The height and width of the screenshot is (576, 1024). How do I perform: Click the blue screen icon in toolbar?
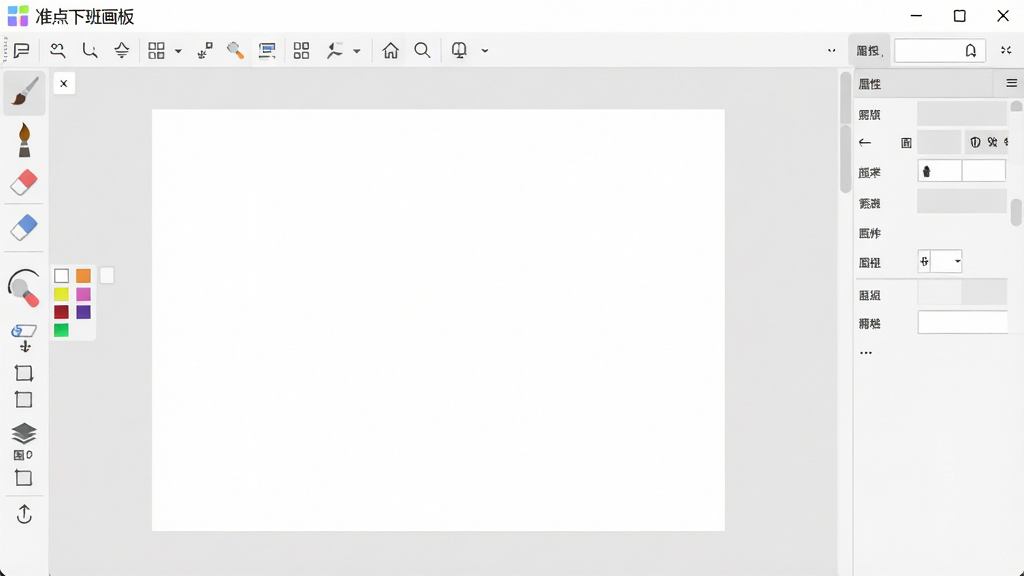pyautogui.click(x=267, y=50)
